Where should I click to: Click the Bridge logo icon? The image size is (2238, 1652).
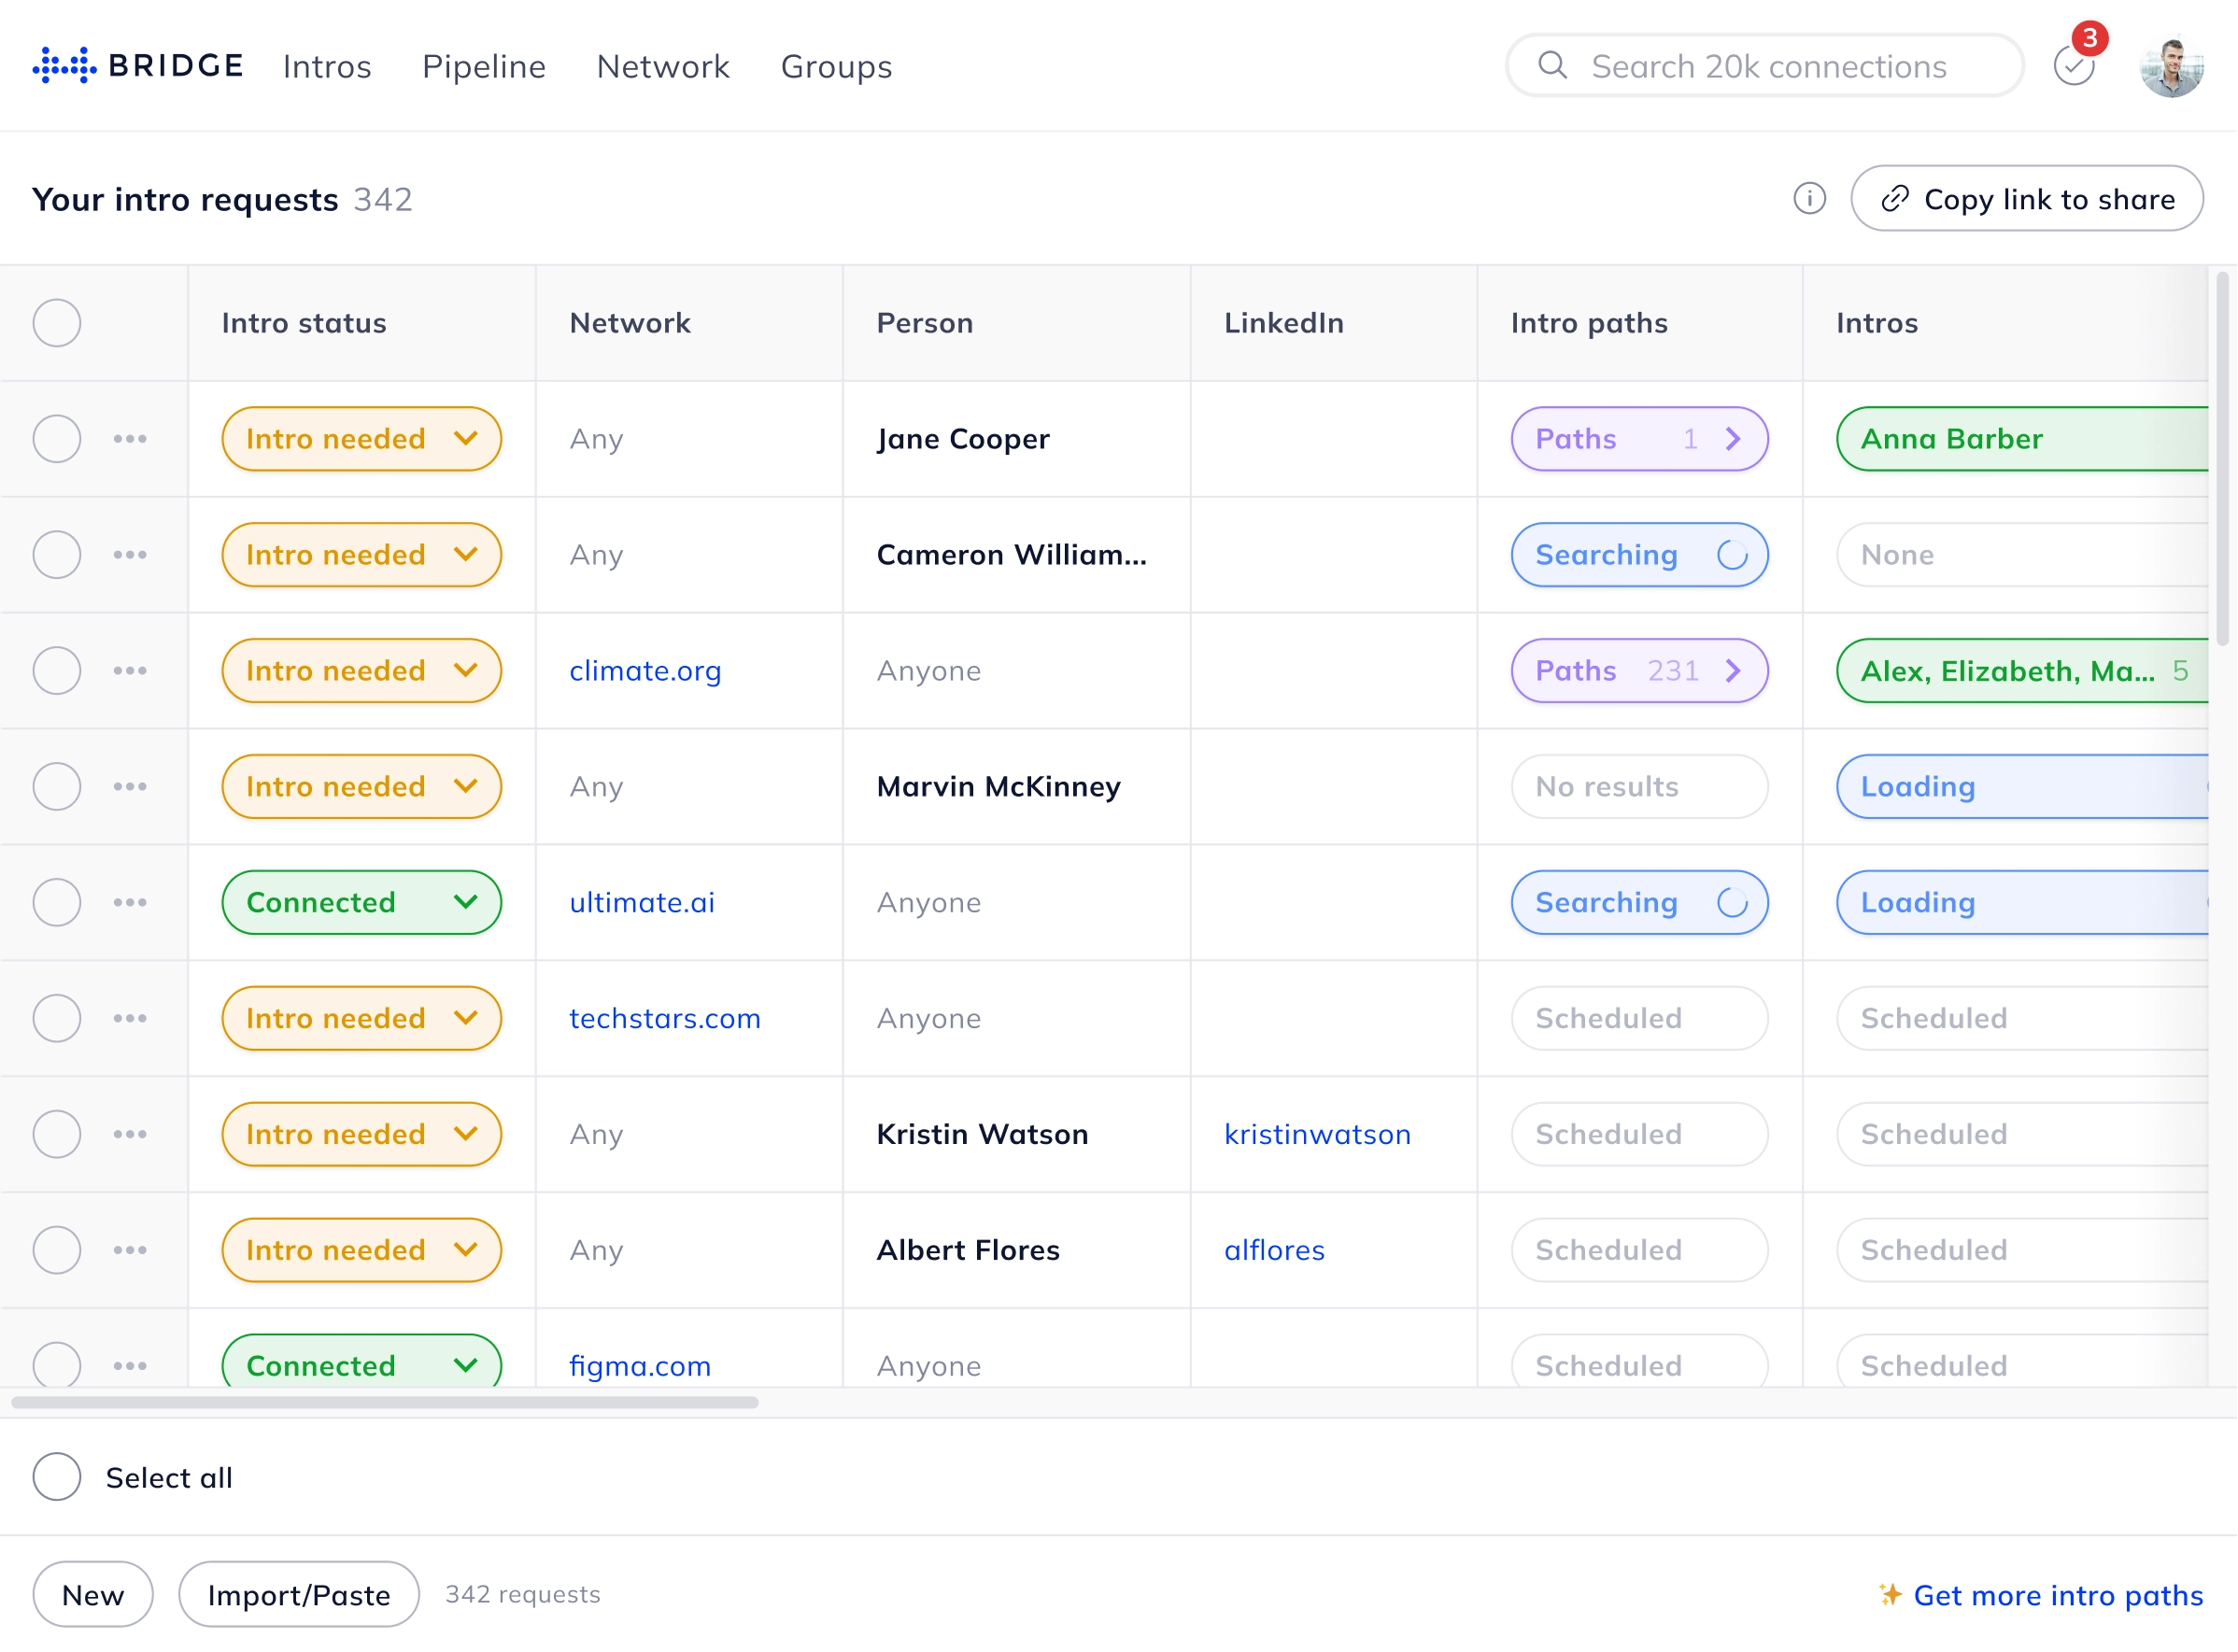[x=64, y=65]
